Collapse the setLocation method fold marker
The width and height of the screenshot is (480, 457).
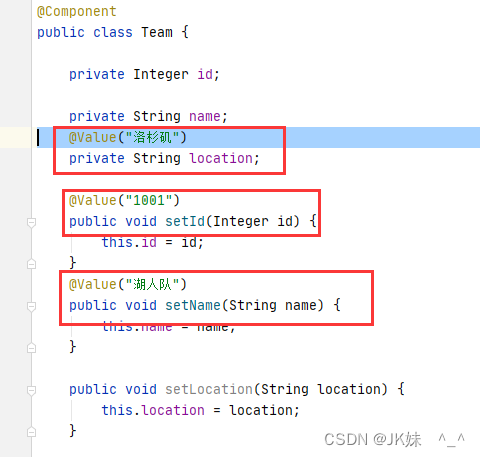(31, 390)
